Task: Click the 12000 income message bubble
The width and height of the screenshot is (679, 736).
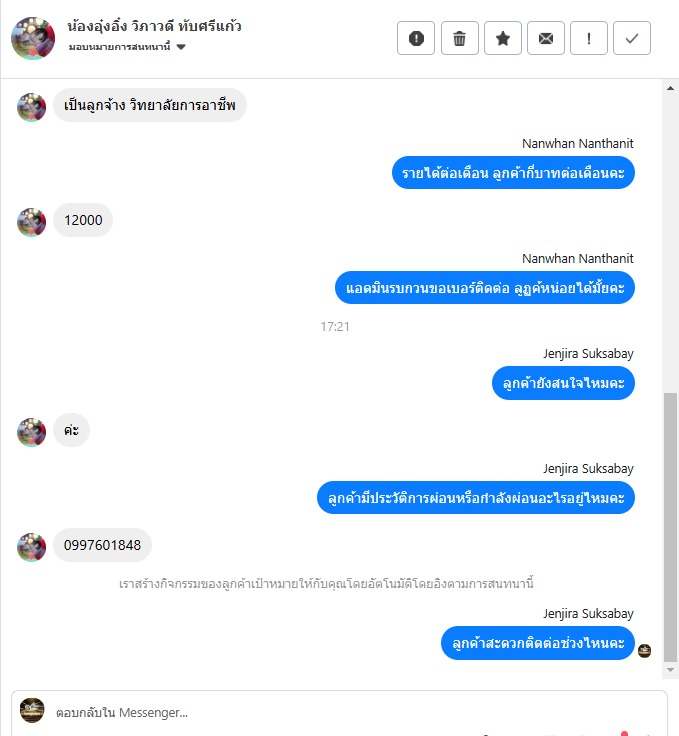Action: pyautogui.click(x=83, y=220)
